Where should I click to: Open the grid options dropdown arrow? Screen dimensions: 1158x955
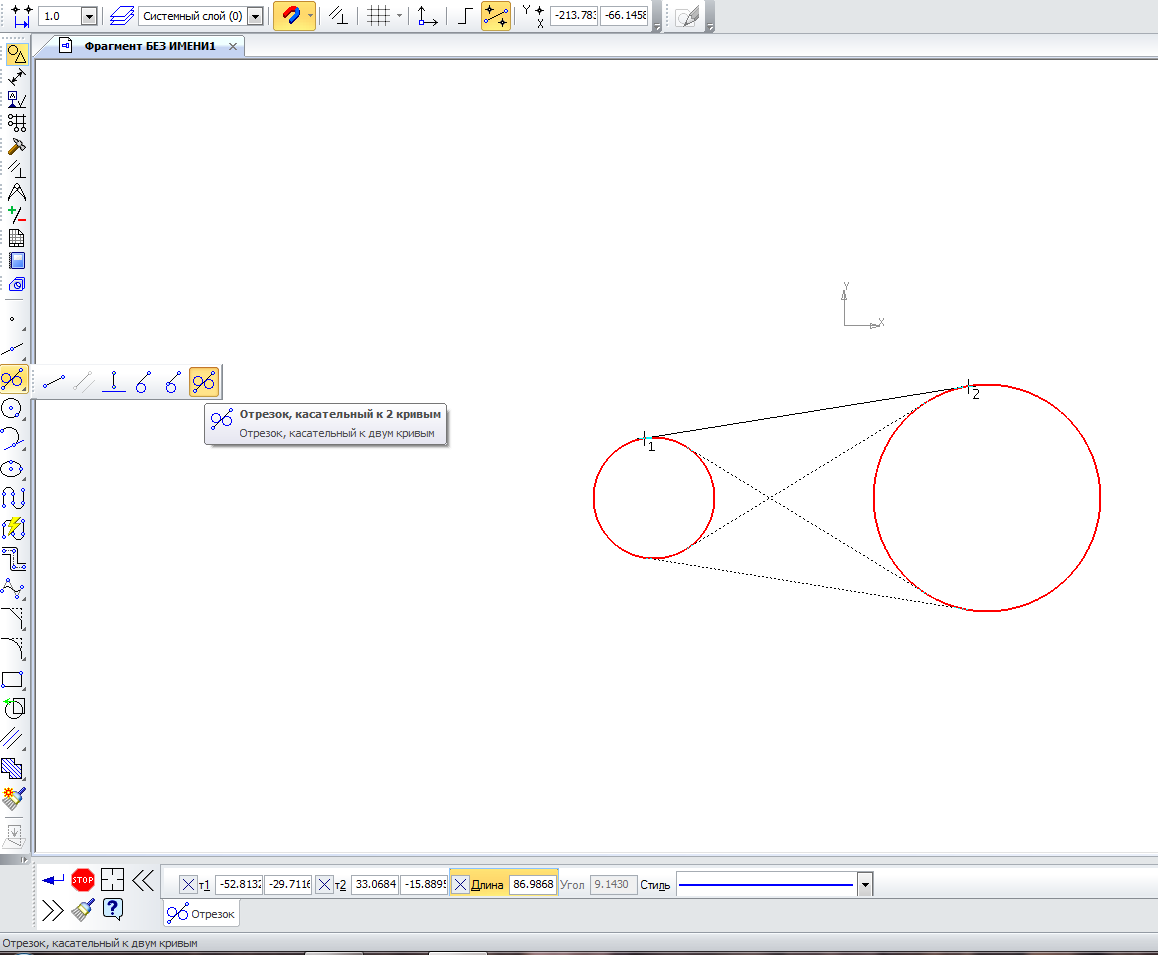(399, 16)
